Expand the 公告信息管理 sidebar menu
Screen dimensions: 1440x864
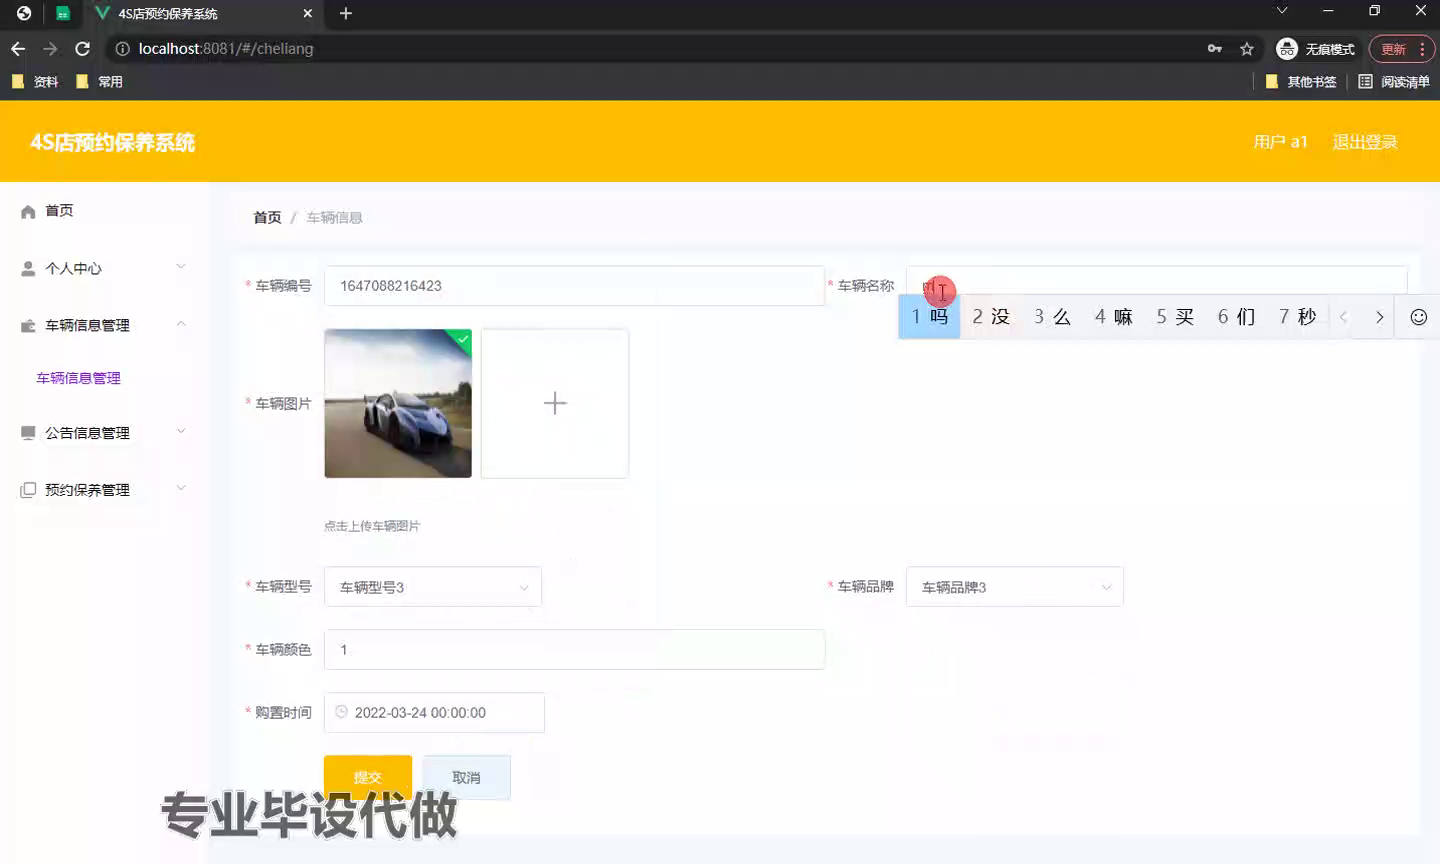[104, 433]
